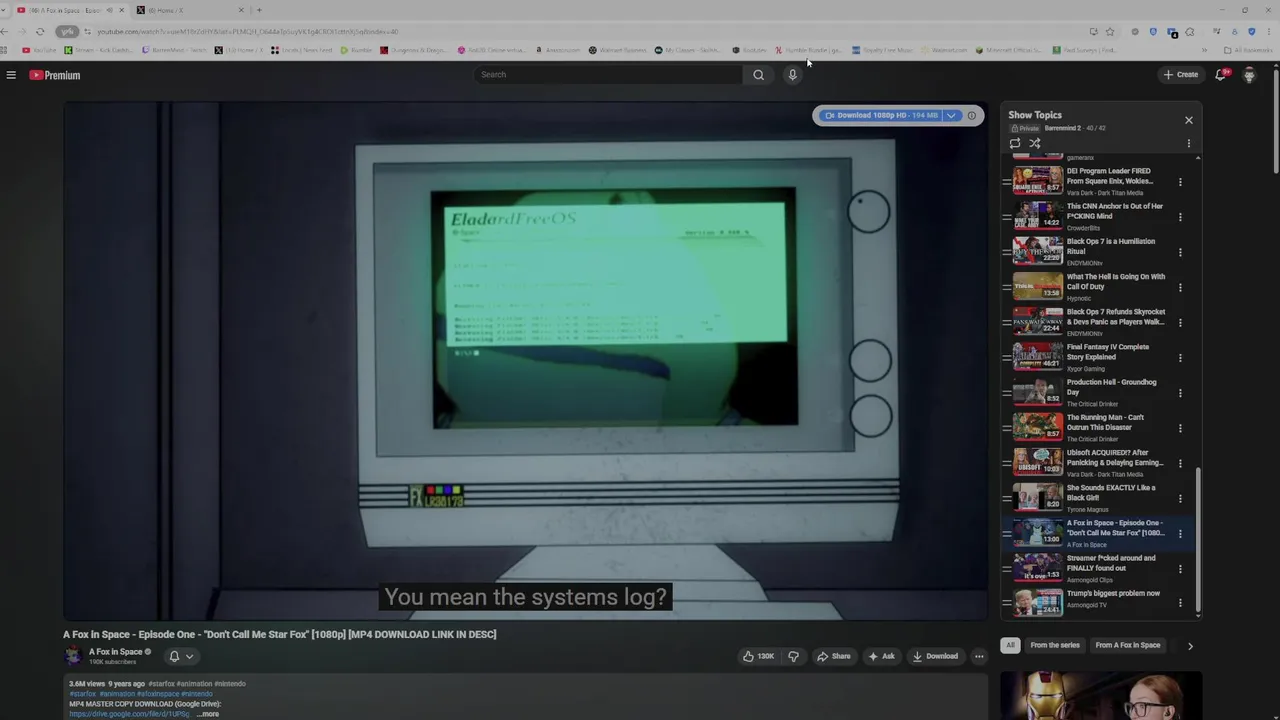Click Final Fantasy IV Complete Story title
The image size is (1280, 720).
pos(1108,352)
